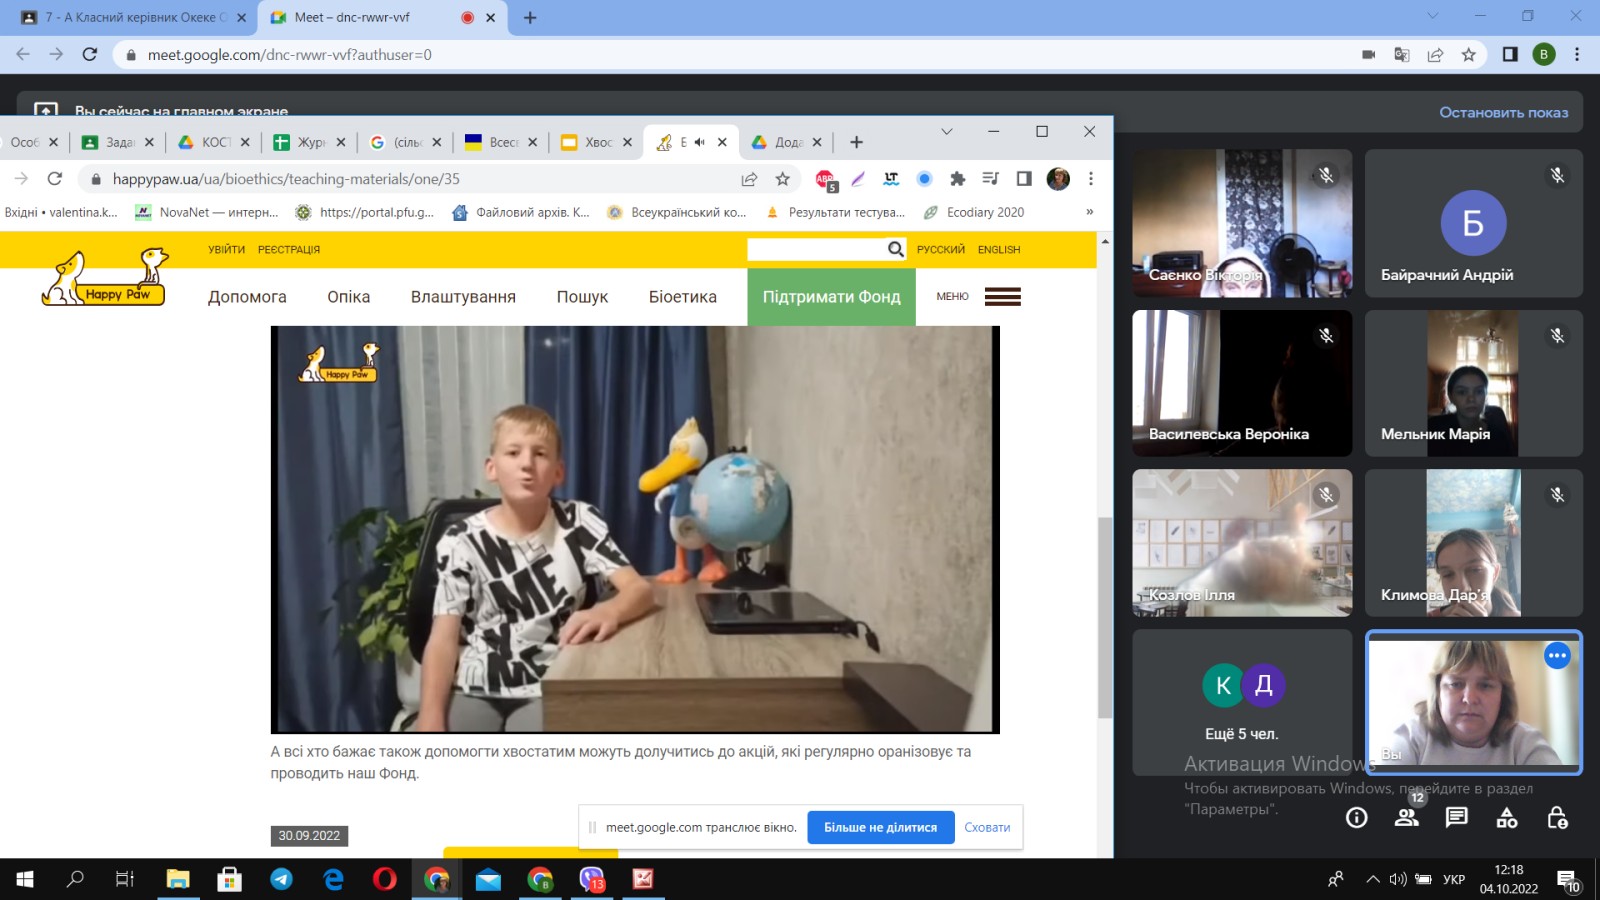The width and height of the screenshot is (1600, 900).
Task: Open the Windows Start menu
Action: tap(25, 879)
